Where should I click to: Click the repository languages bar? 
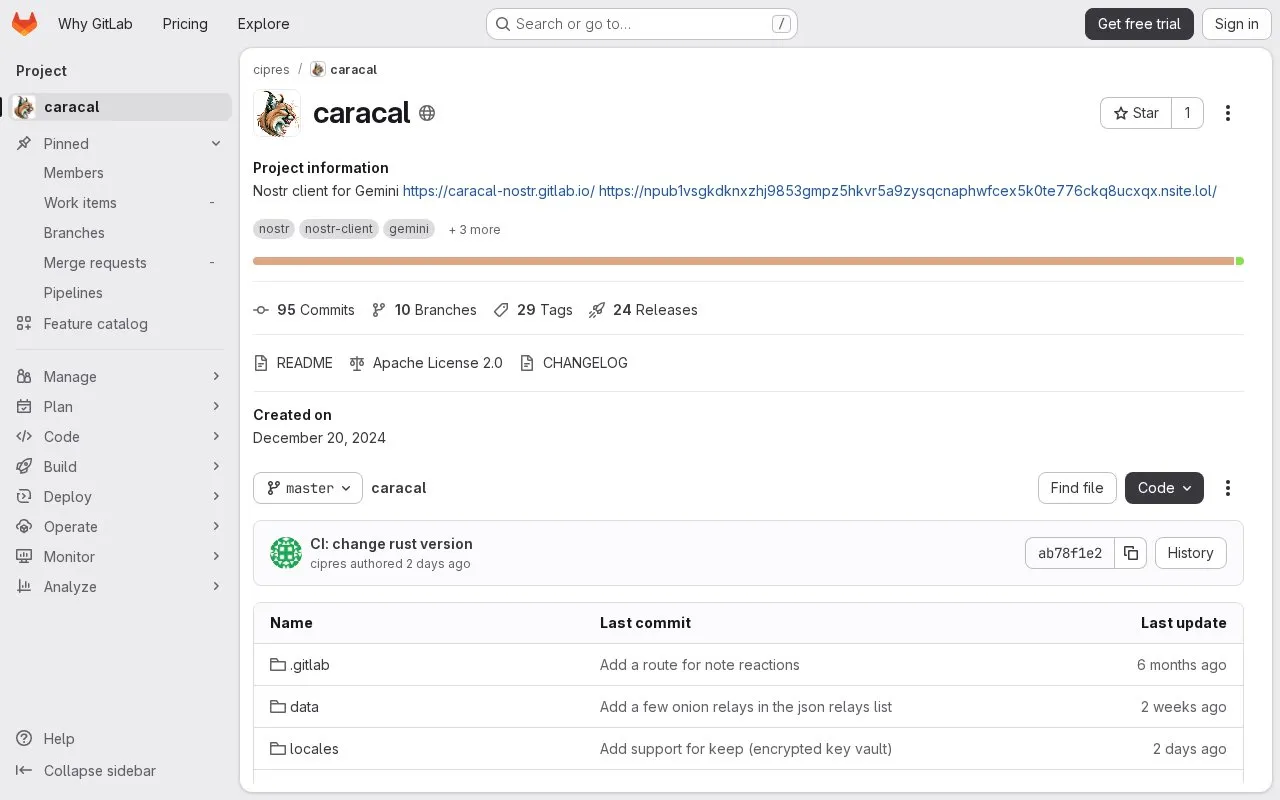pos(748,261)
